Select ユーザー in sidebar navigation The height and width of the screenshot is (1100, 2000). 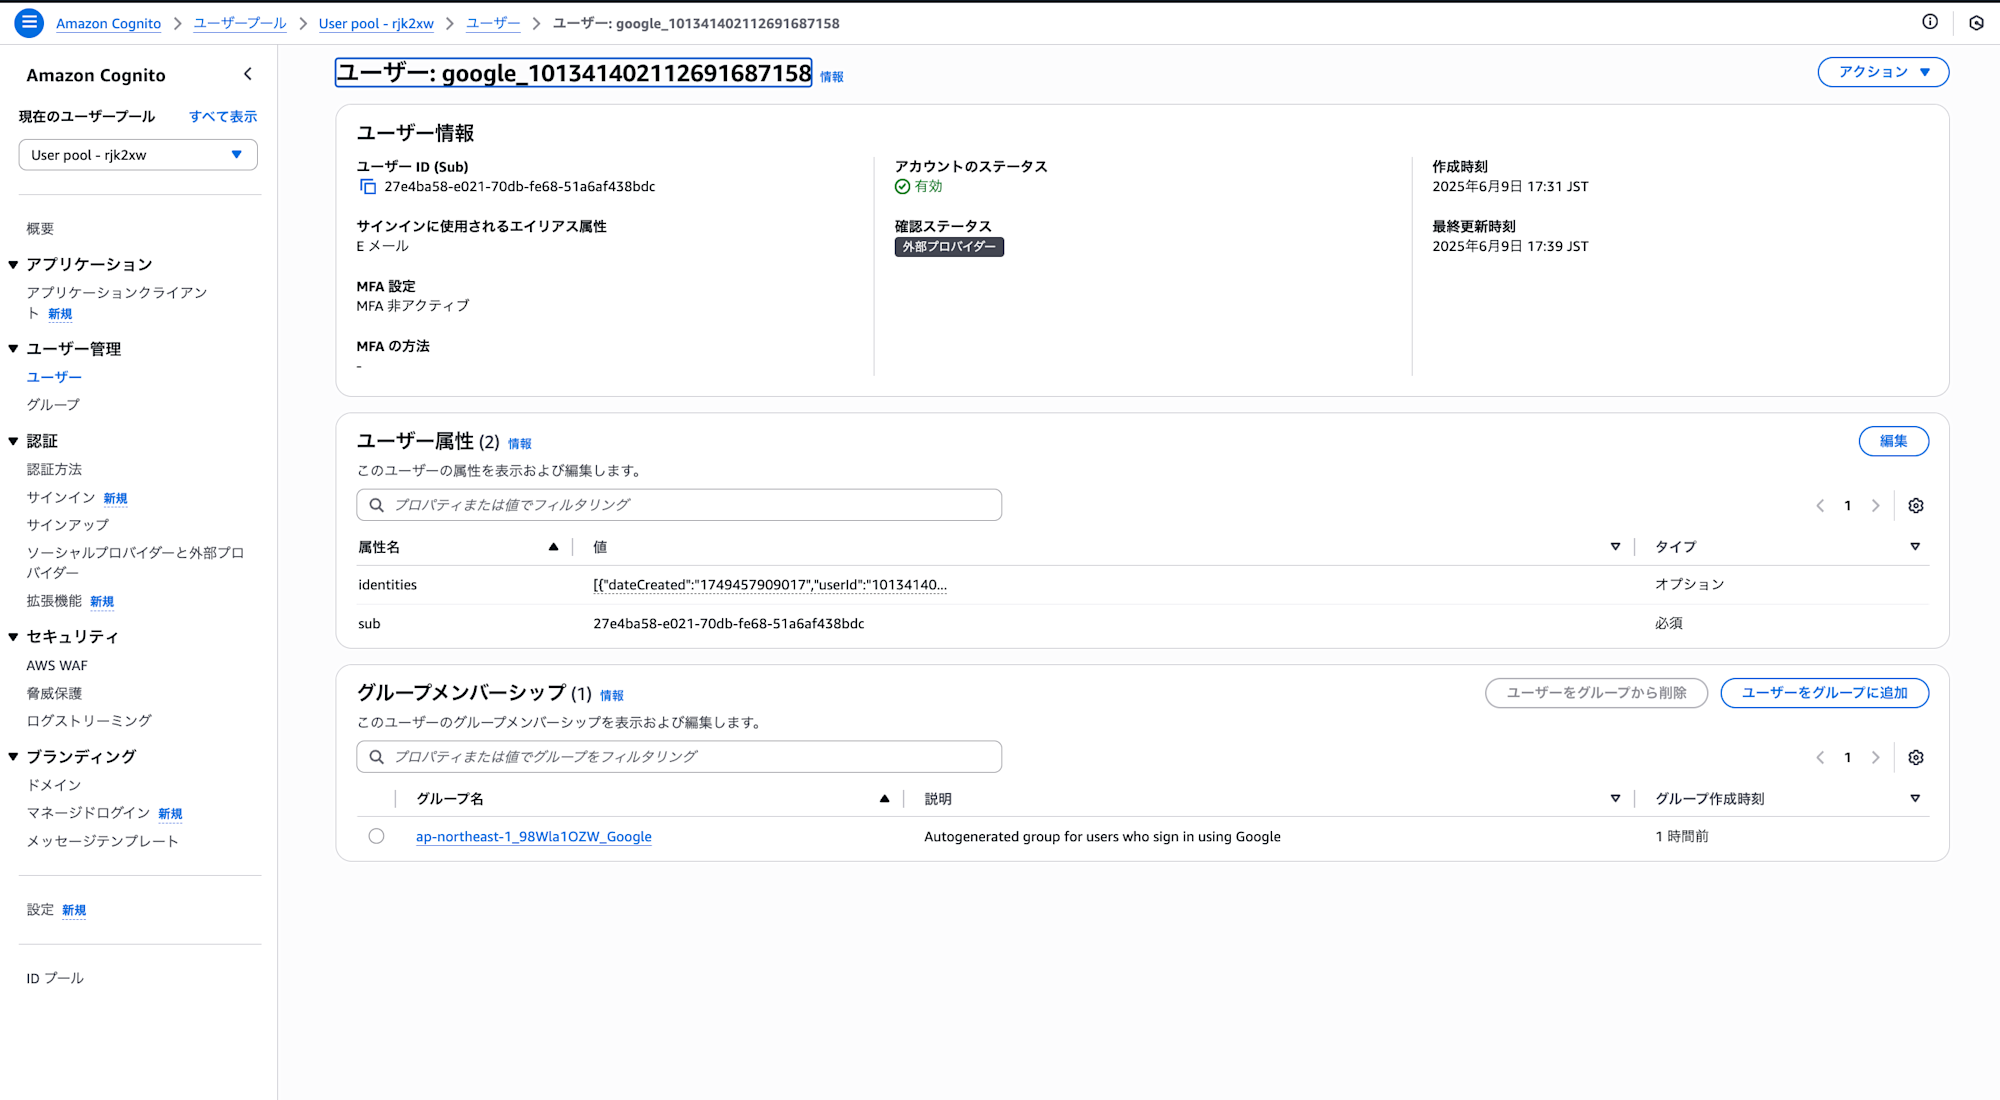tap(54, 377)
